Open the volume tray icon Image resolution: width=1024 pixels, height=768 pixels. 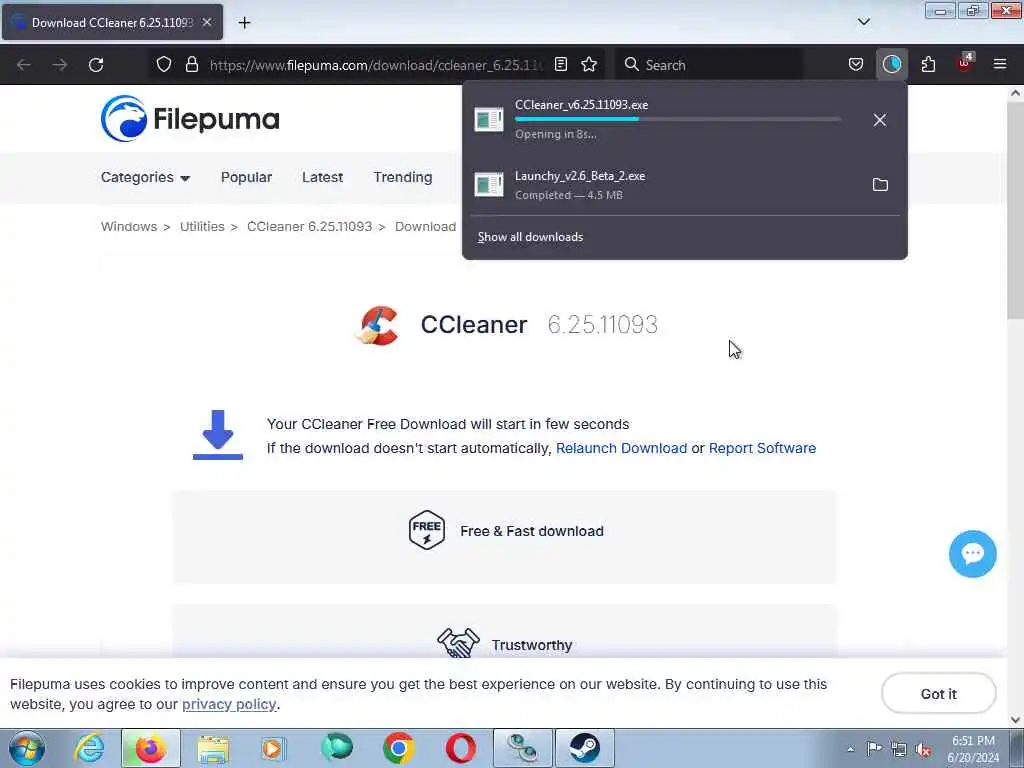point(923,749)
